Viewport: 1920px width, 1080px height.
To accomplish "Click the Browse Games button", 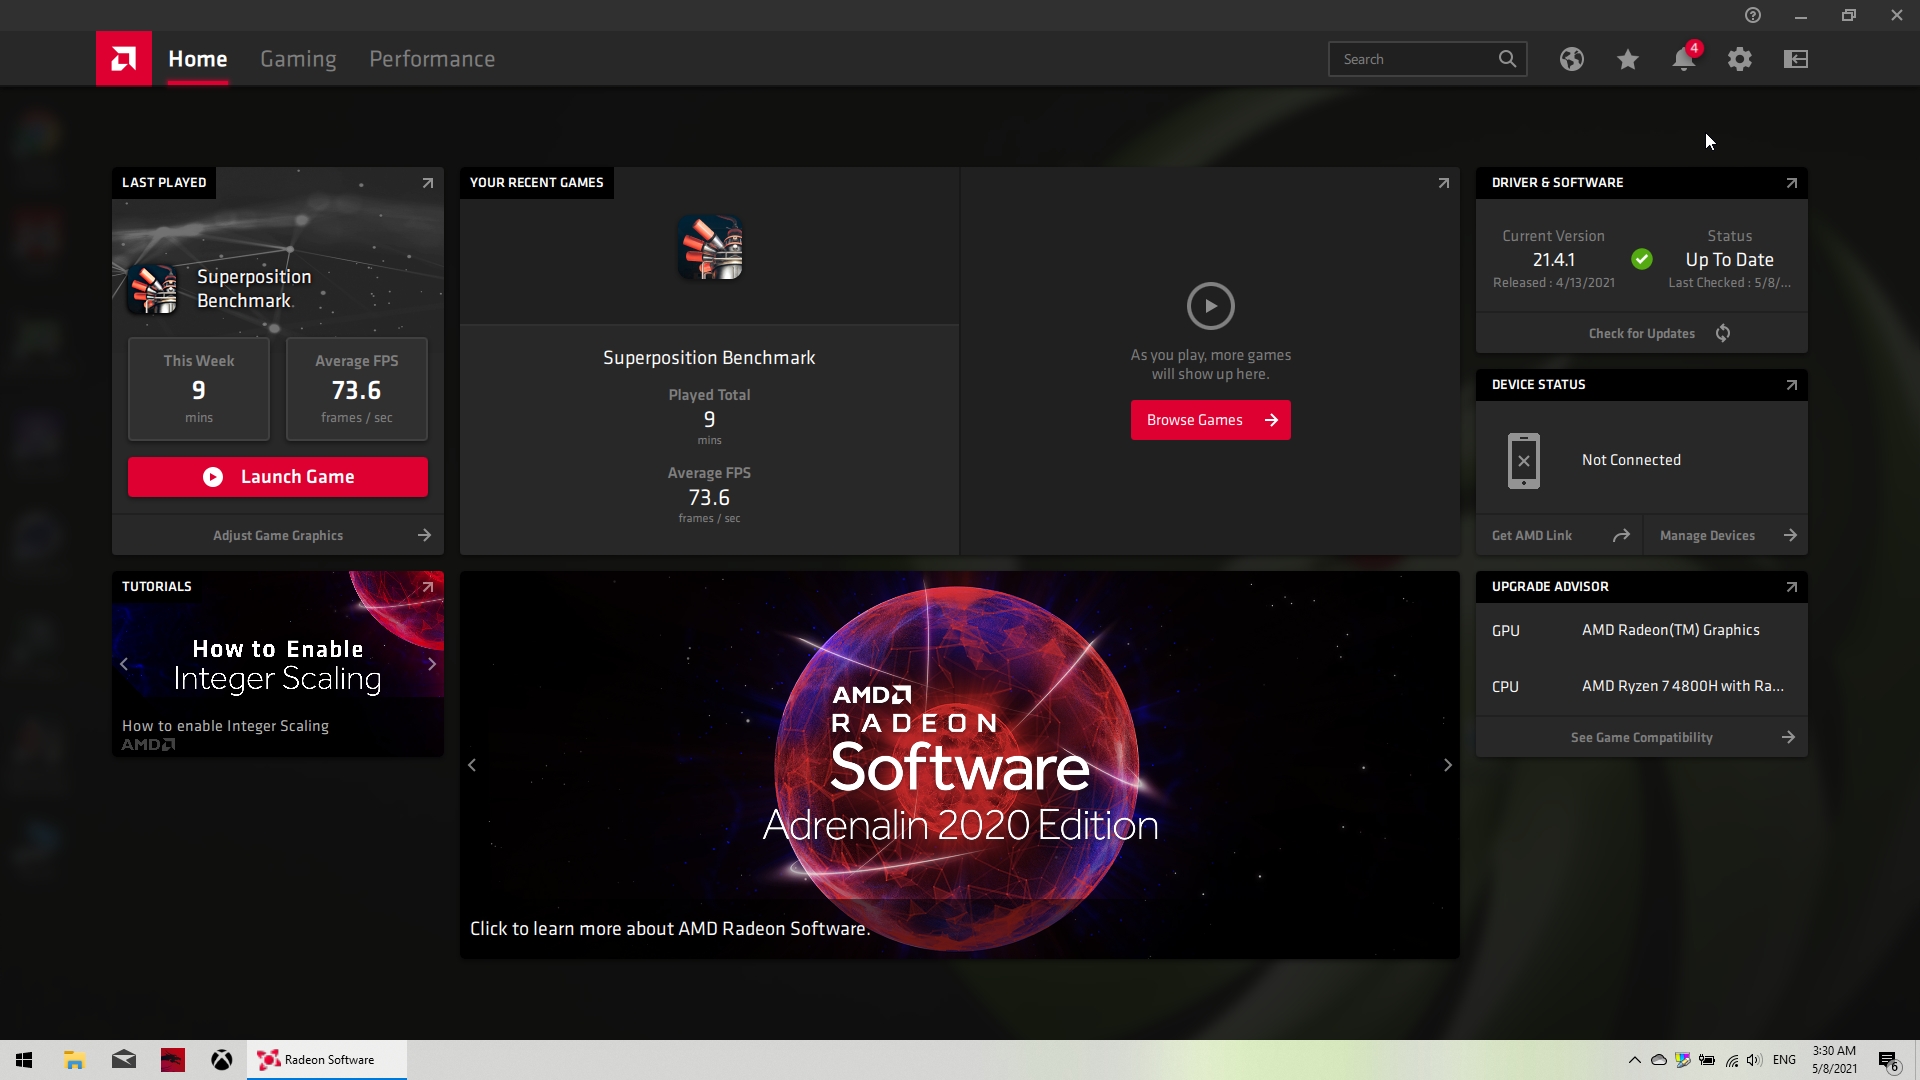I will tap(1210, 420).
